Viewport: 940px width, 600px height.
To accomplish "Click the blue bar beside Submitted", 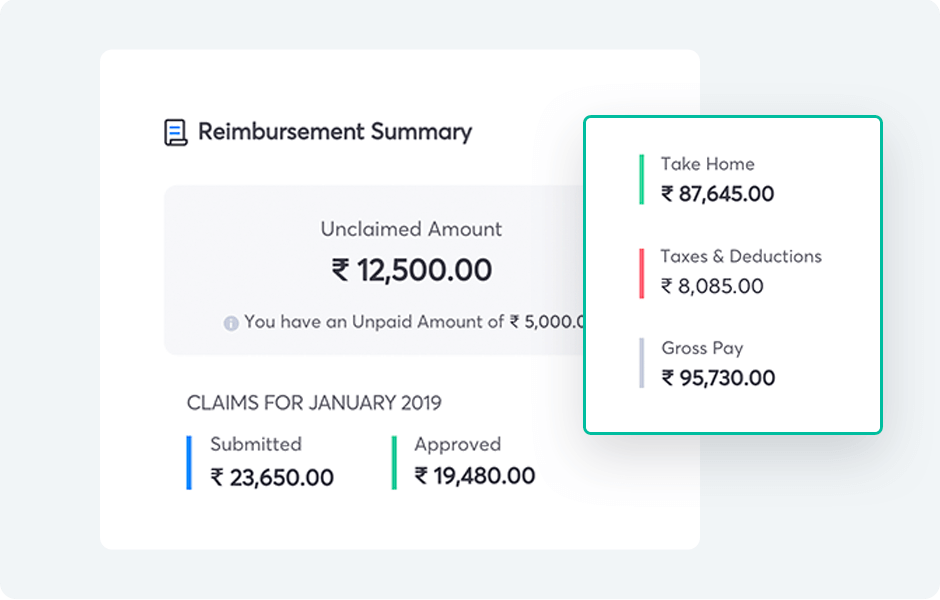I will point(189,462).
